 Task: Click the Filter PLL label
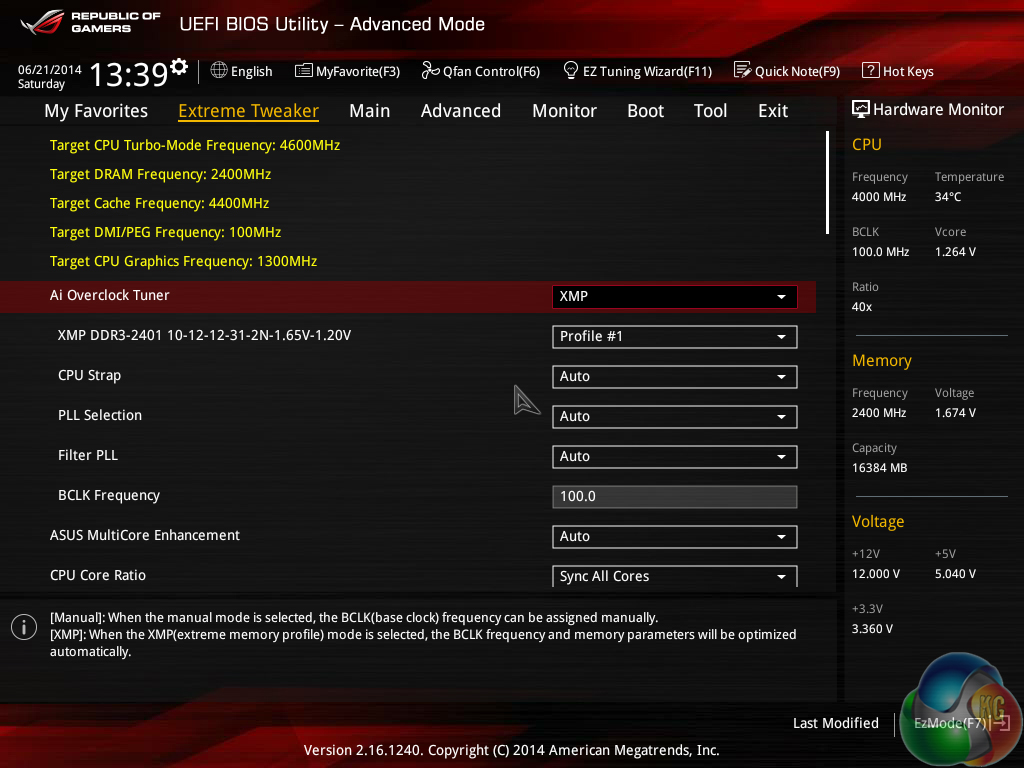coord(88,455)
